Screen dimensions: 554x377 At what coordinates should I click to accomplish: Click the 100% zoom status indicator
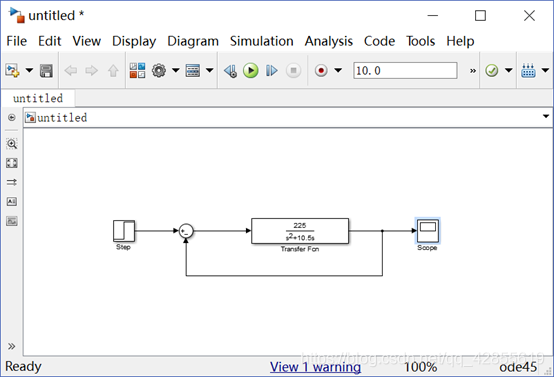pos(420,367)
